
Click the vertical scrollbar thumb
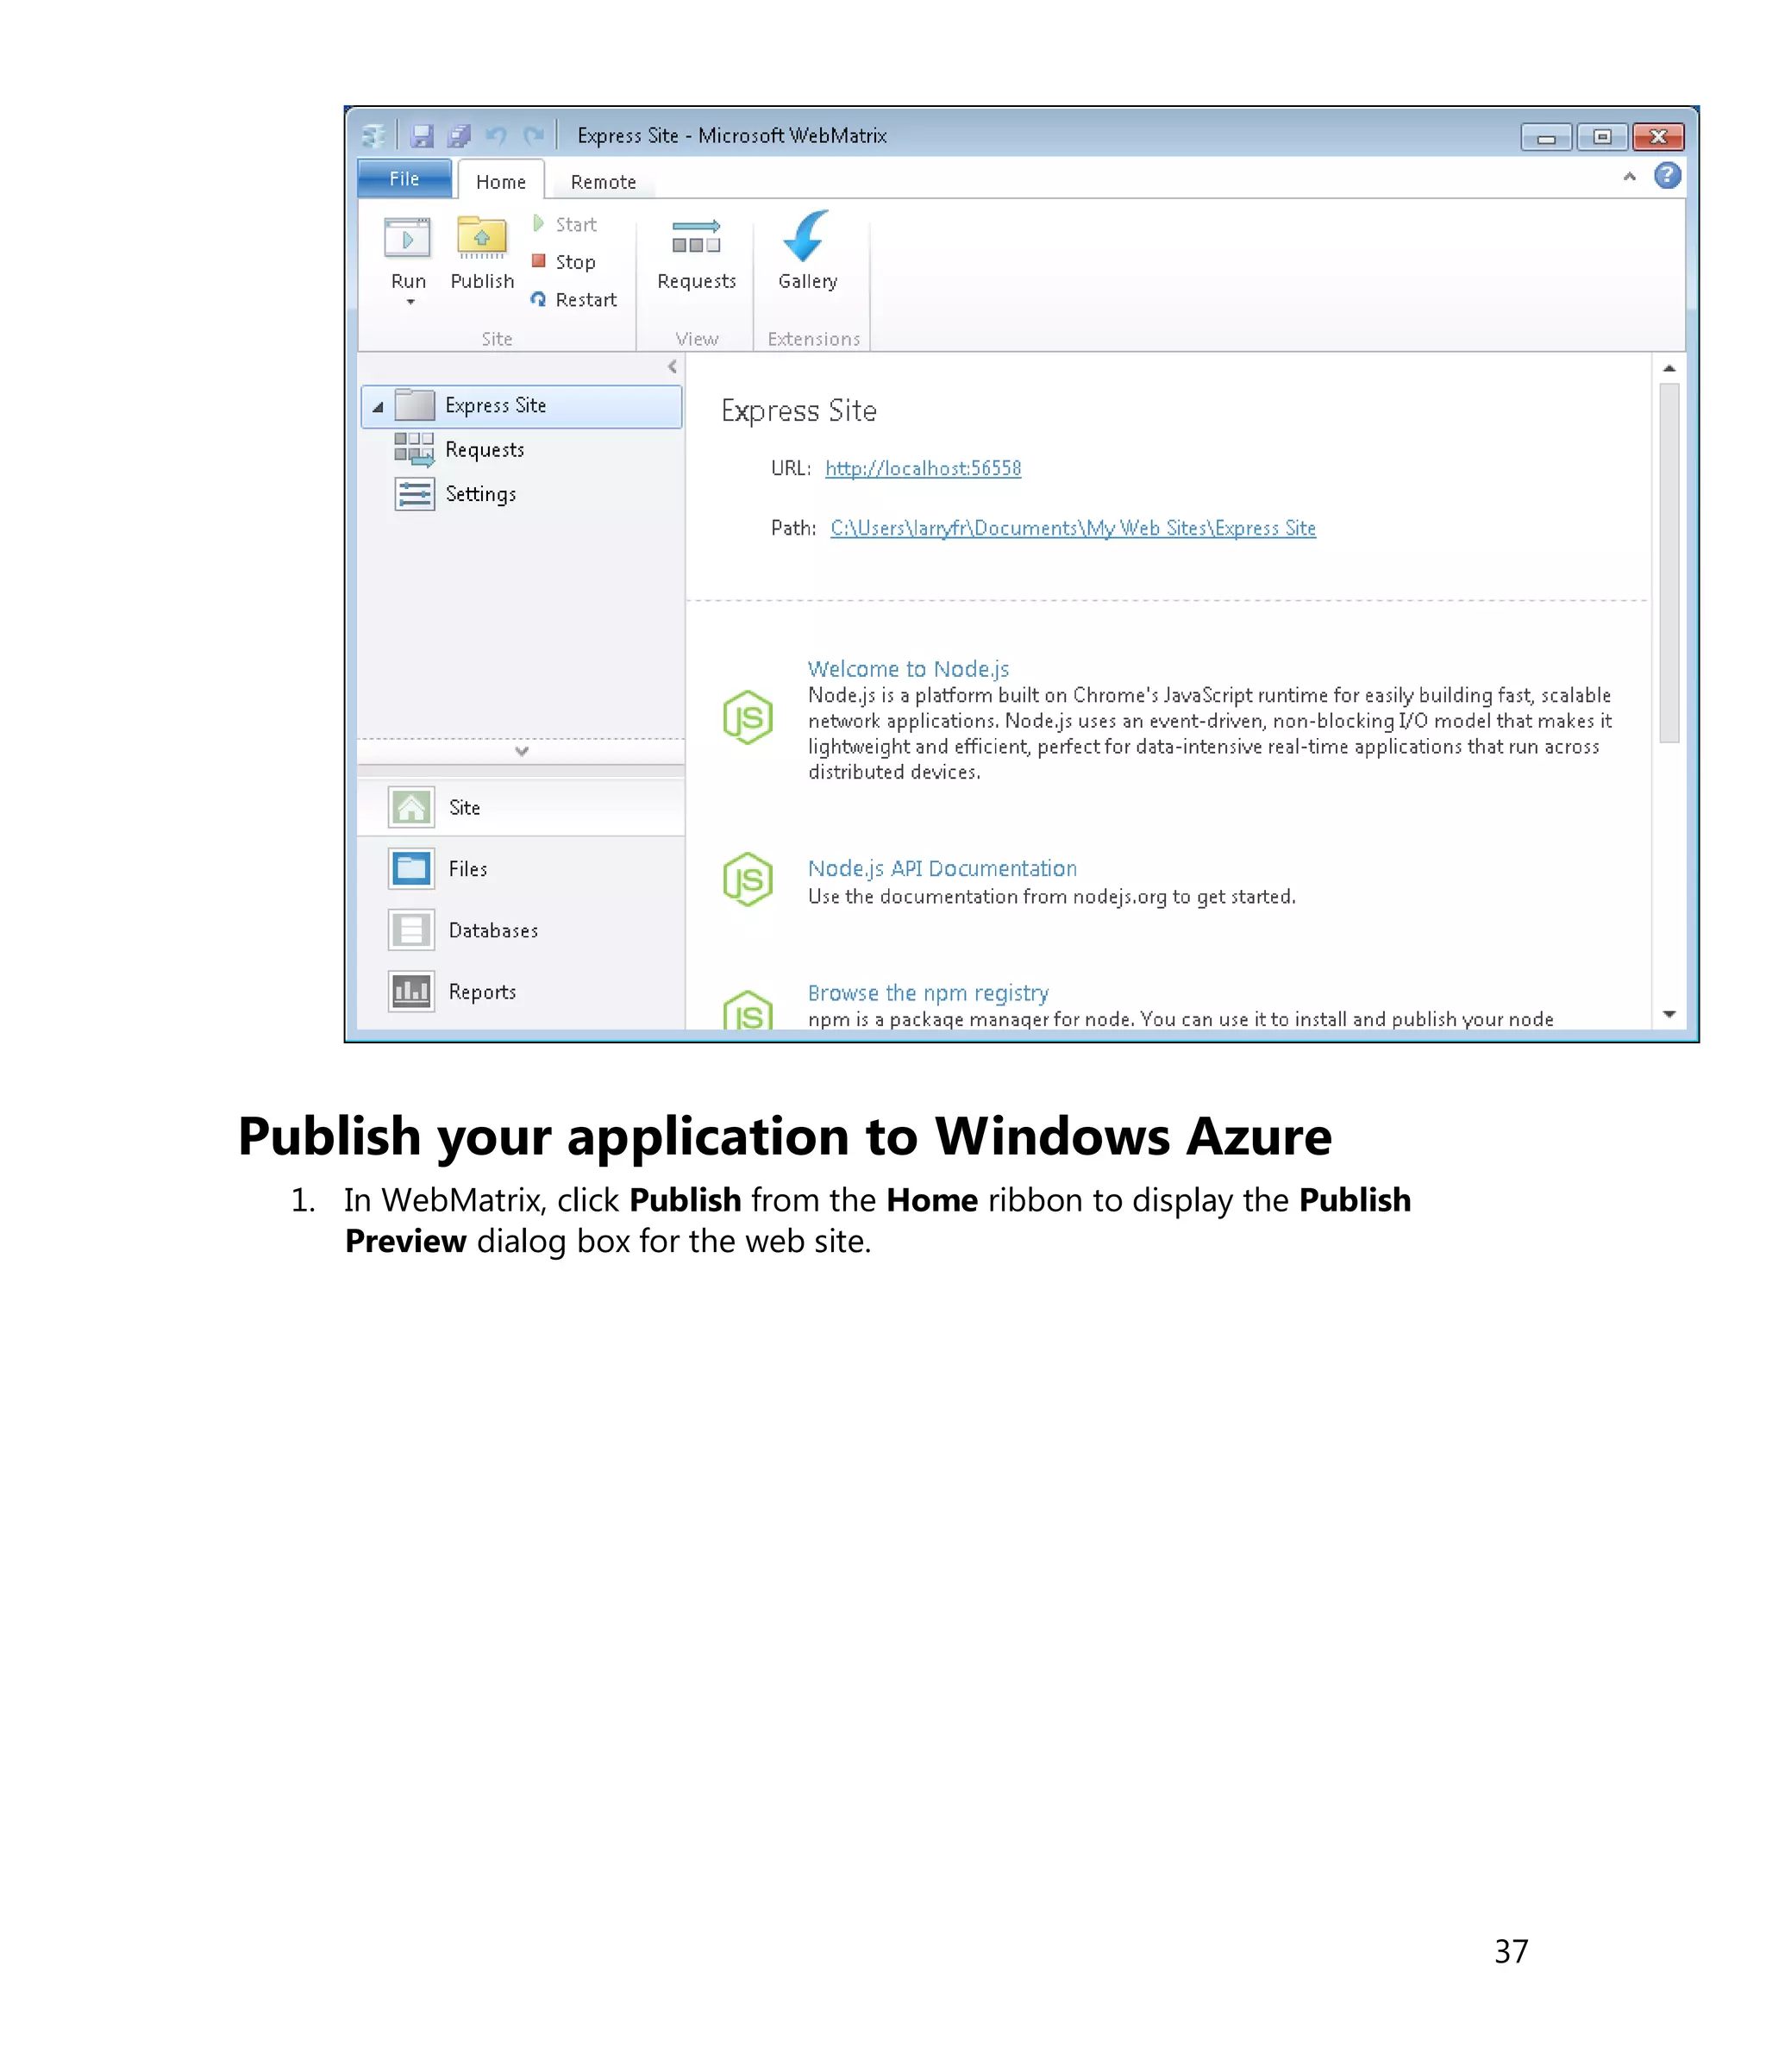pos(1669,563)
